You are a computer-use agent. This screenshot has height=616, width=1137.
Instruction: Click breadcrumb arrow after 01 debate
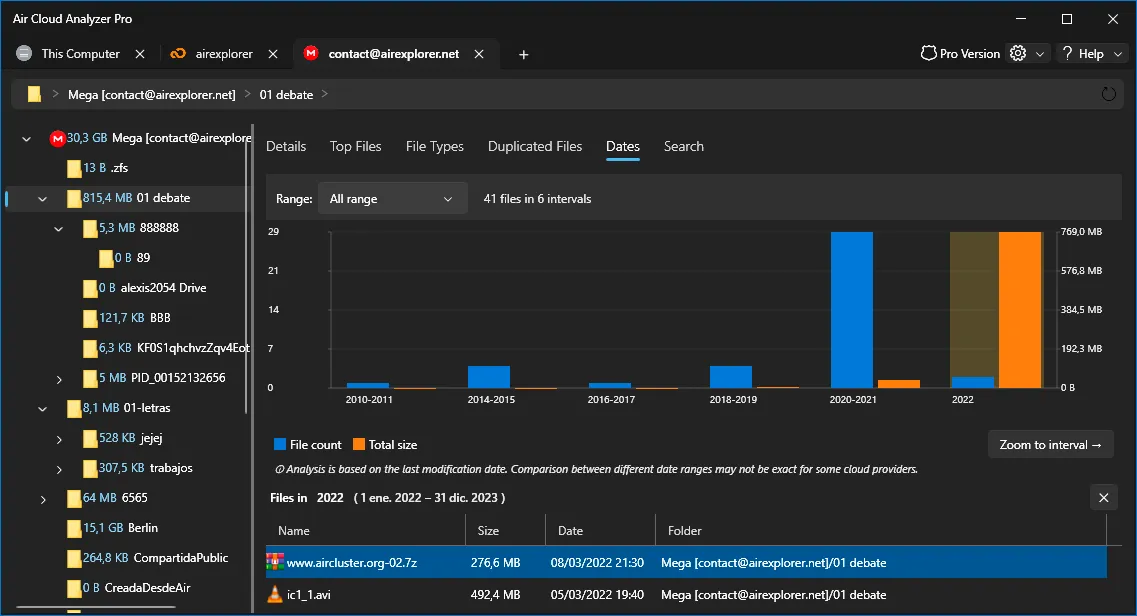(x=325, y=94)
